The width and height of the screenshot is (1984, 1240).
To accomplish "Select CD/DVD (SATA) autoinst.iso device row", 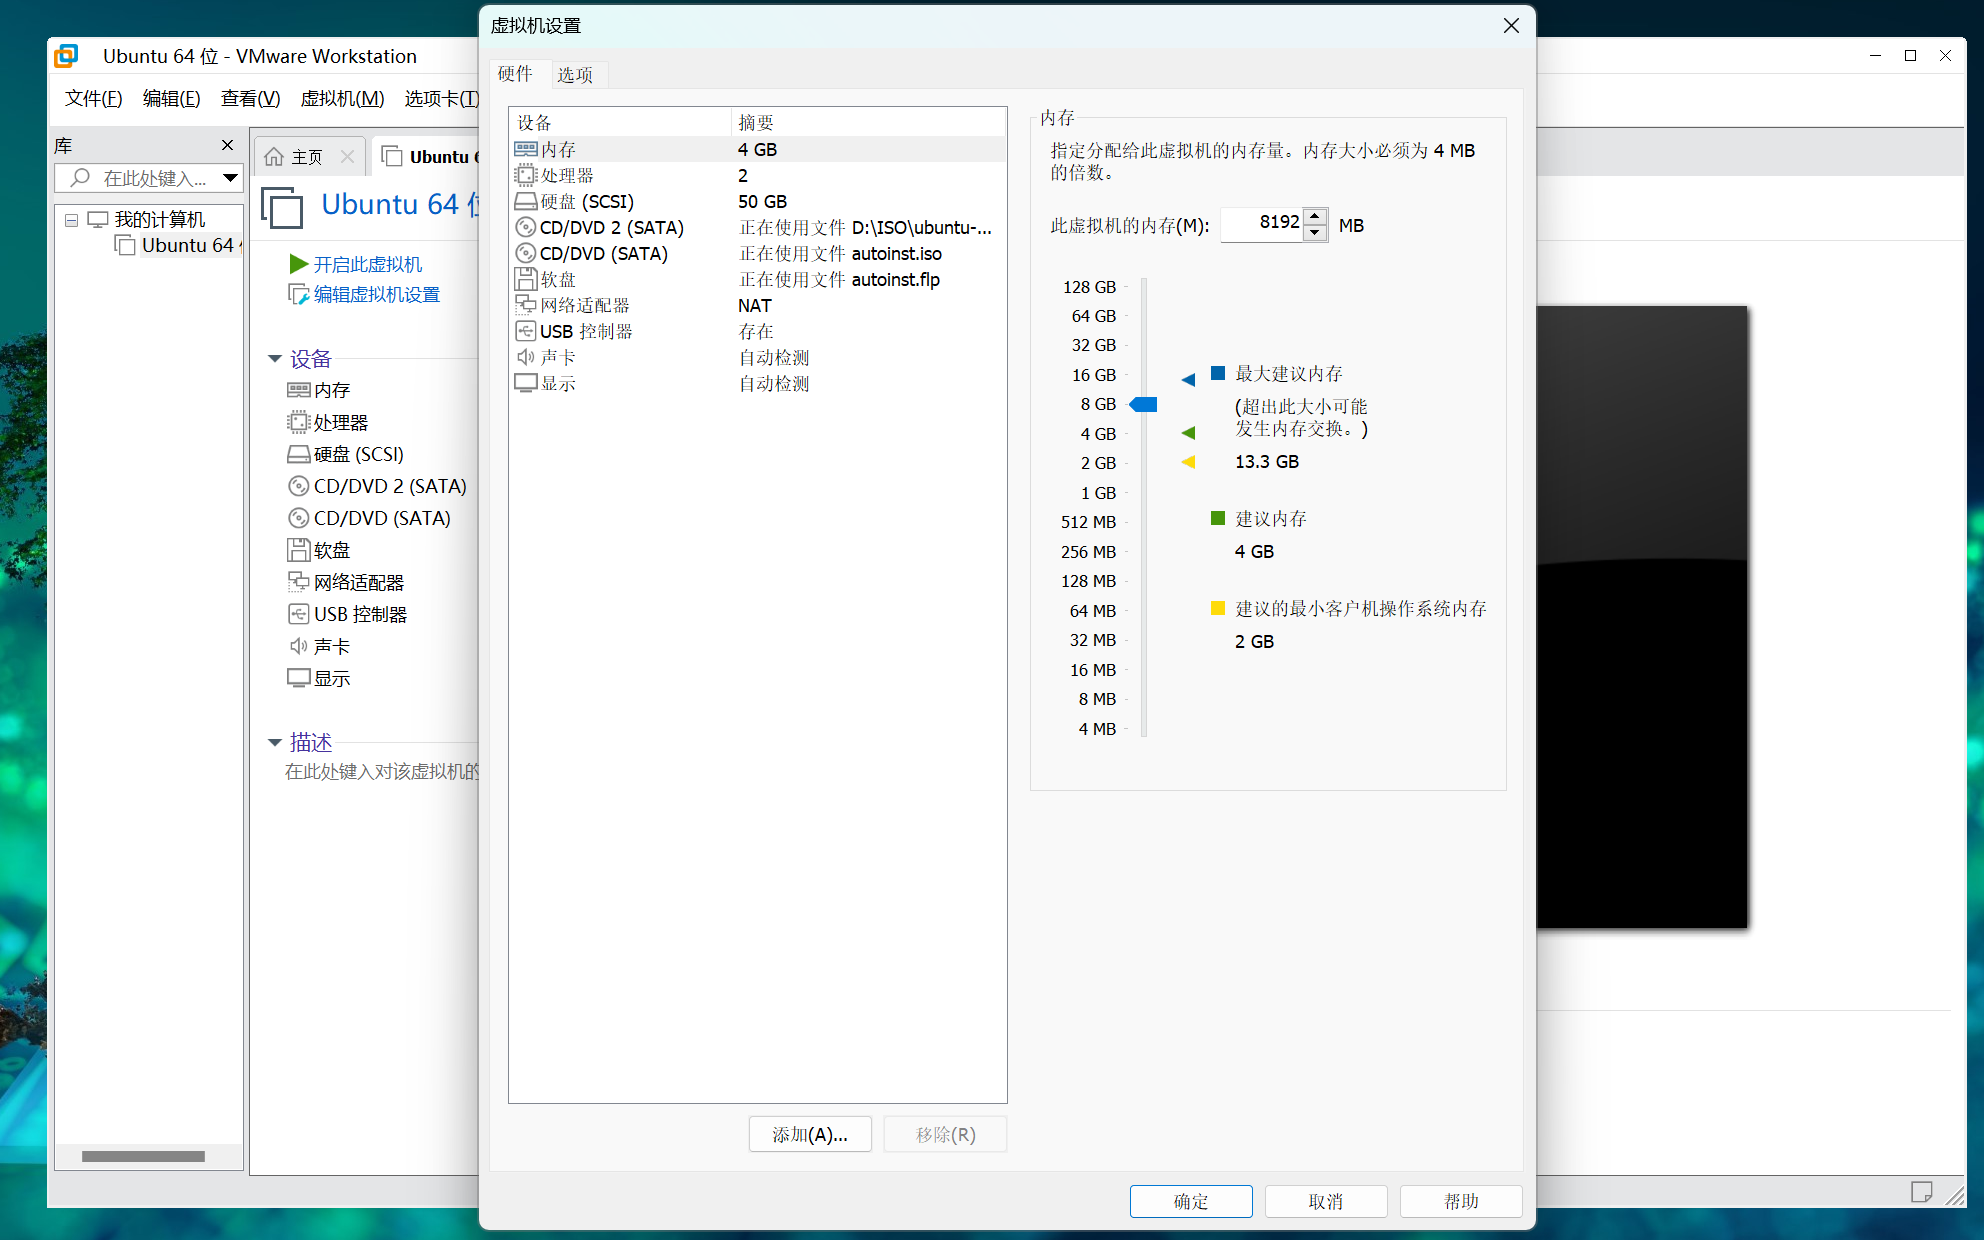I will coord(757,253).
